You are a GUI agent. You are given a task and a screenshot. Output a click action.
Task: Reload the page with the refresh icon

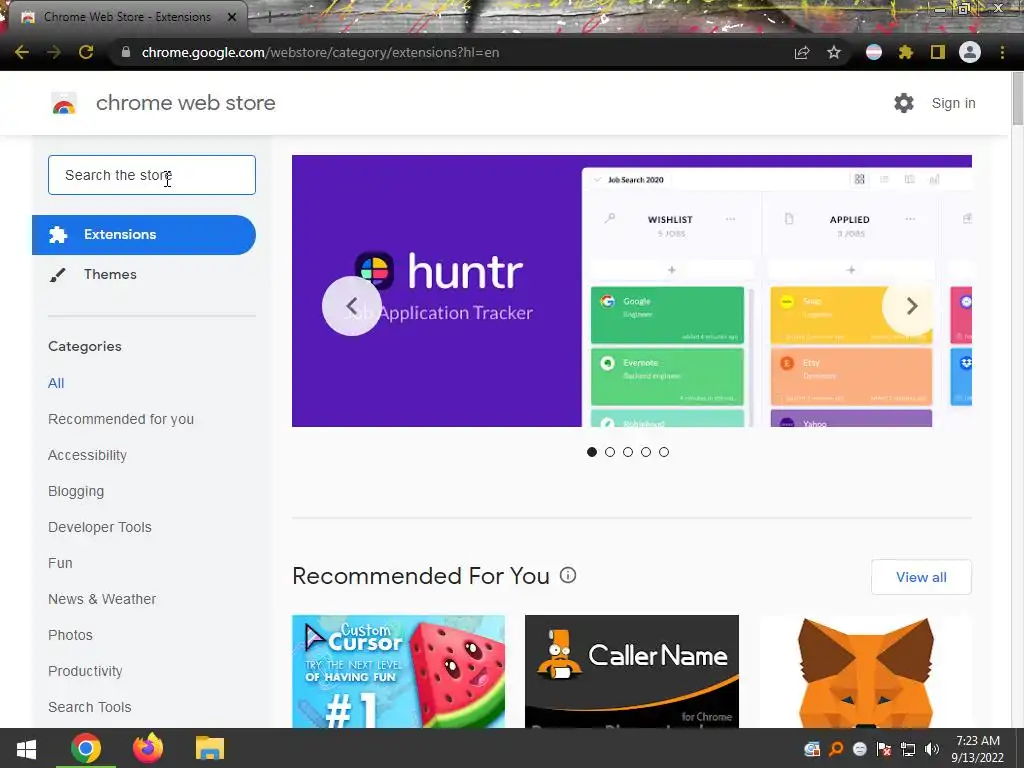pos(86,52)
